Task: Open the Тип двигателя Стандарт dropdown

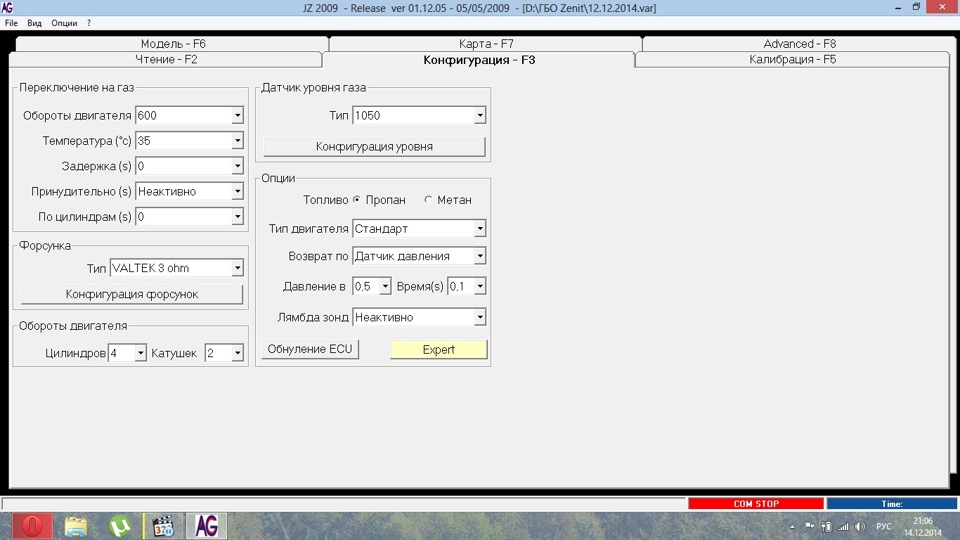Action: [479, 228]
